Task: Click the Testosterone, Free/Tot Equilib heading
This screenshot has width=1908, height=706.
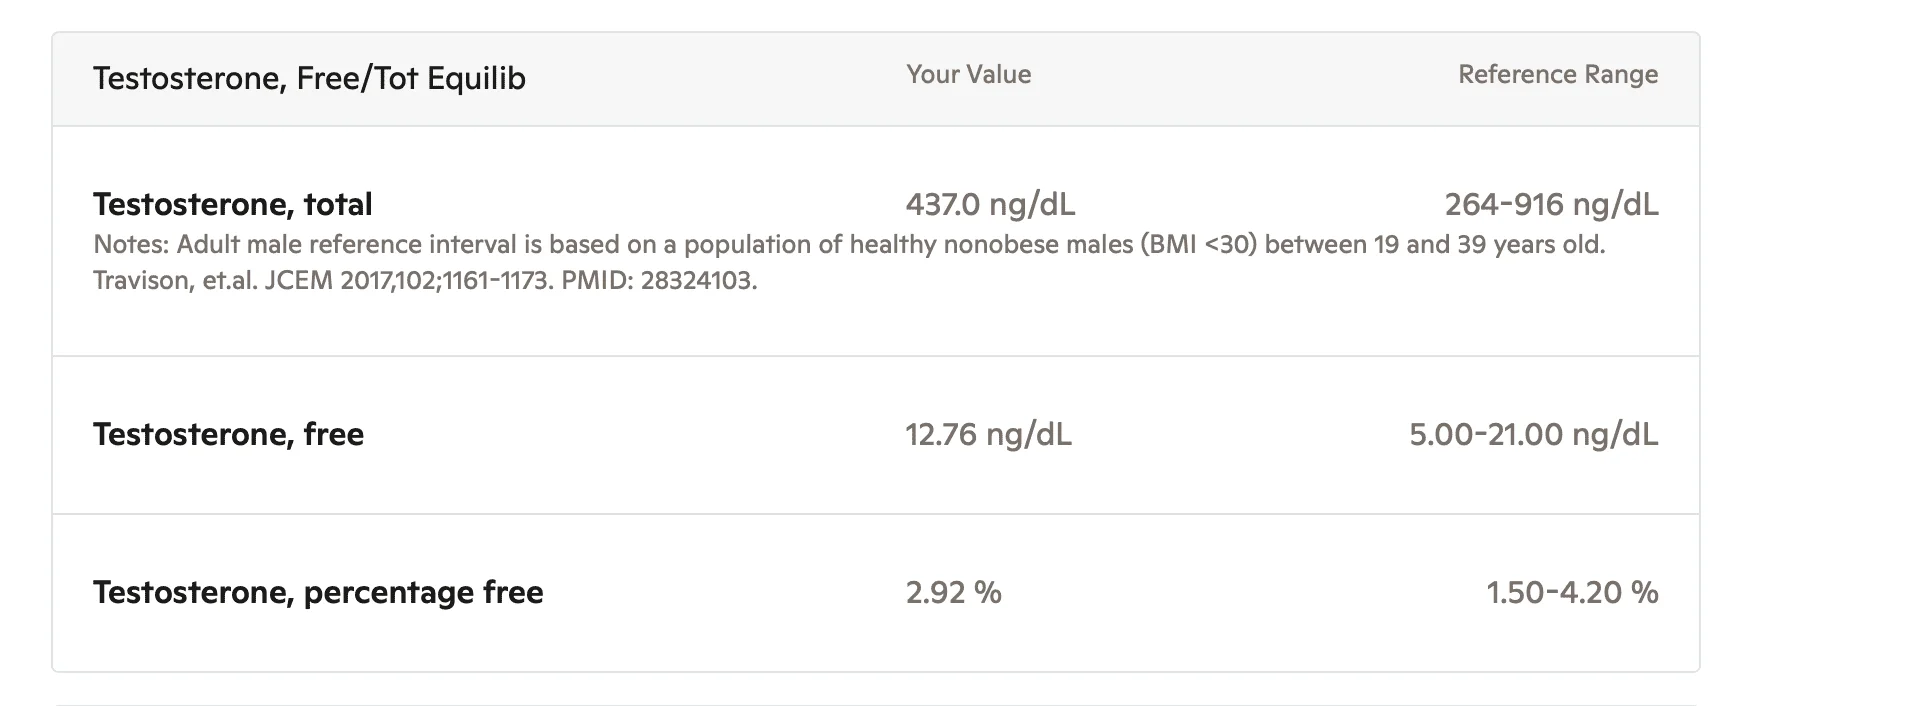Action: click(309, 78)
